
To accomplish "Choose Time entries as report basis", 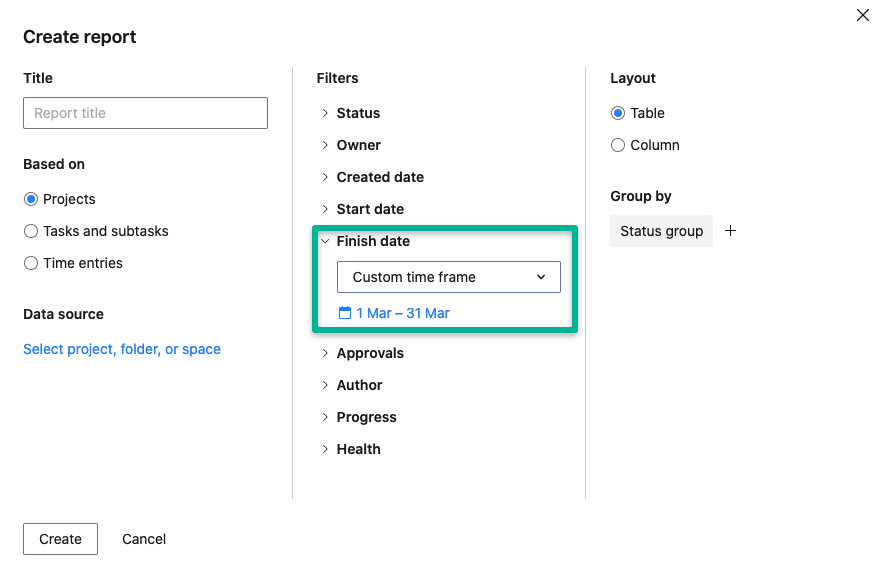I will [x=30, y=263].
